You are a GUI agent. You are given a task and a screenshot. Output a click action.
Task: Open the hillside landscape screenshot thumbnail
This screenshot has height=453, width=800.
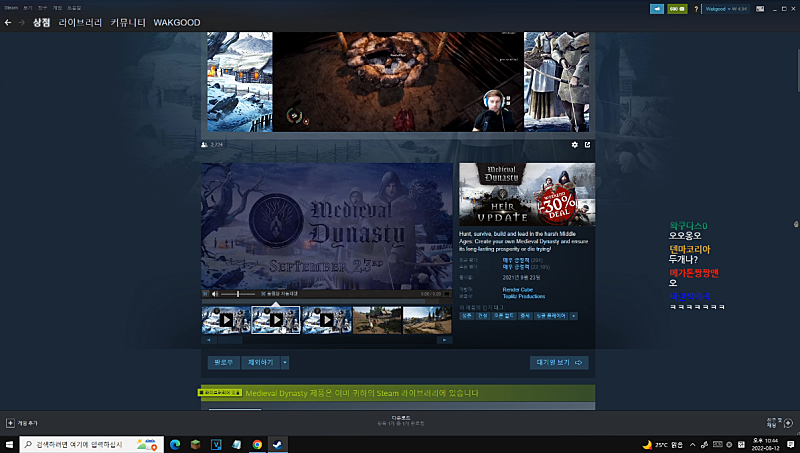[x=427, y=320]
